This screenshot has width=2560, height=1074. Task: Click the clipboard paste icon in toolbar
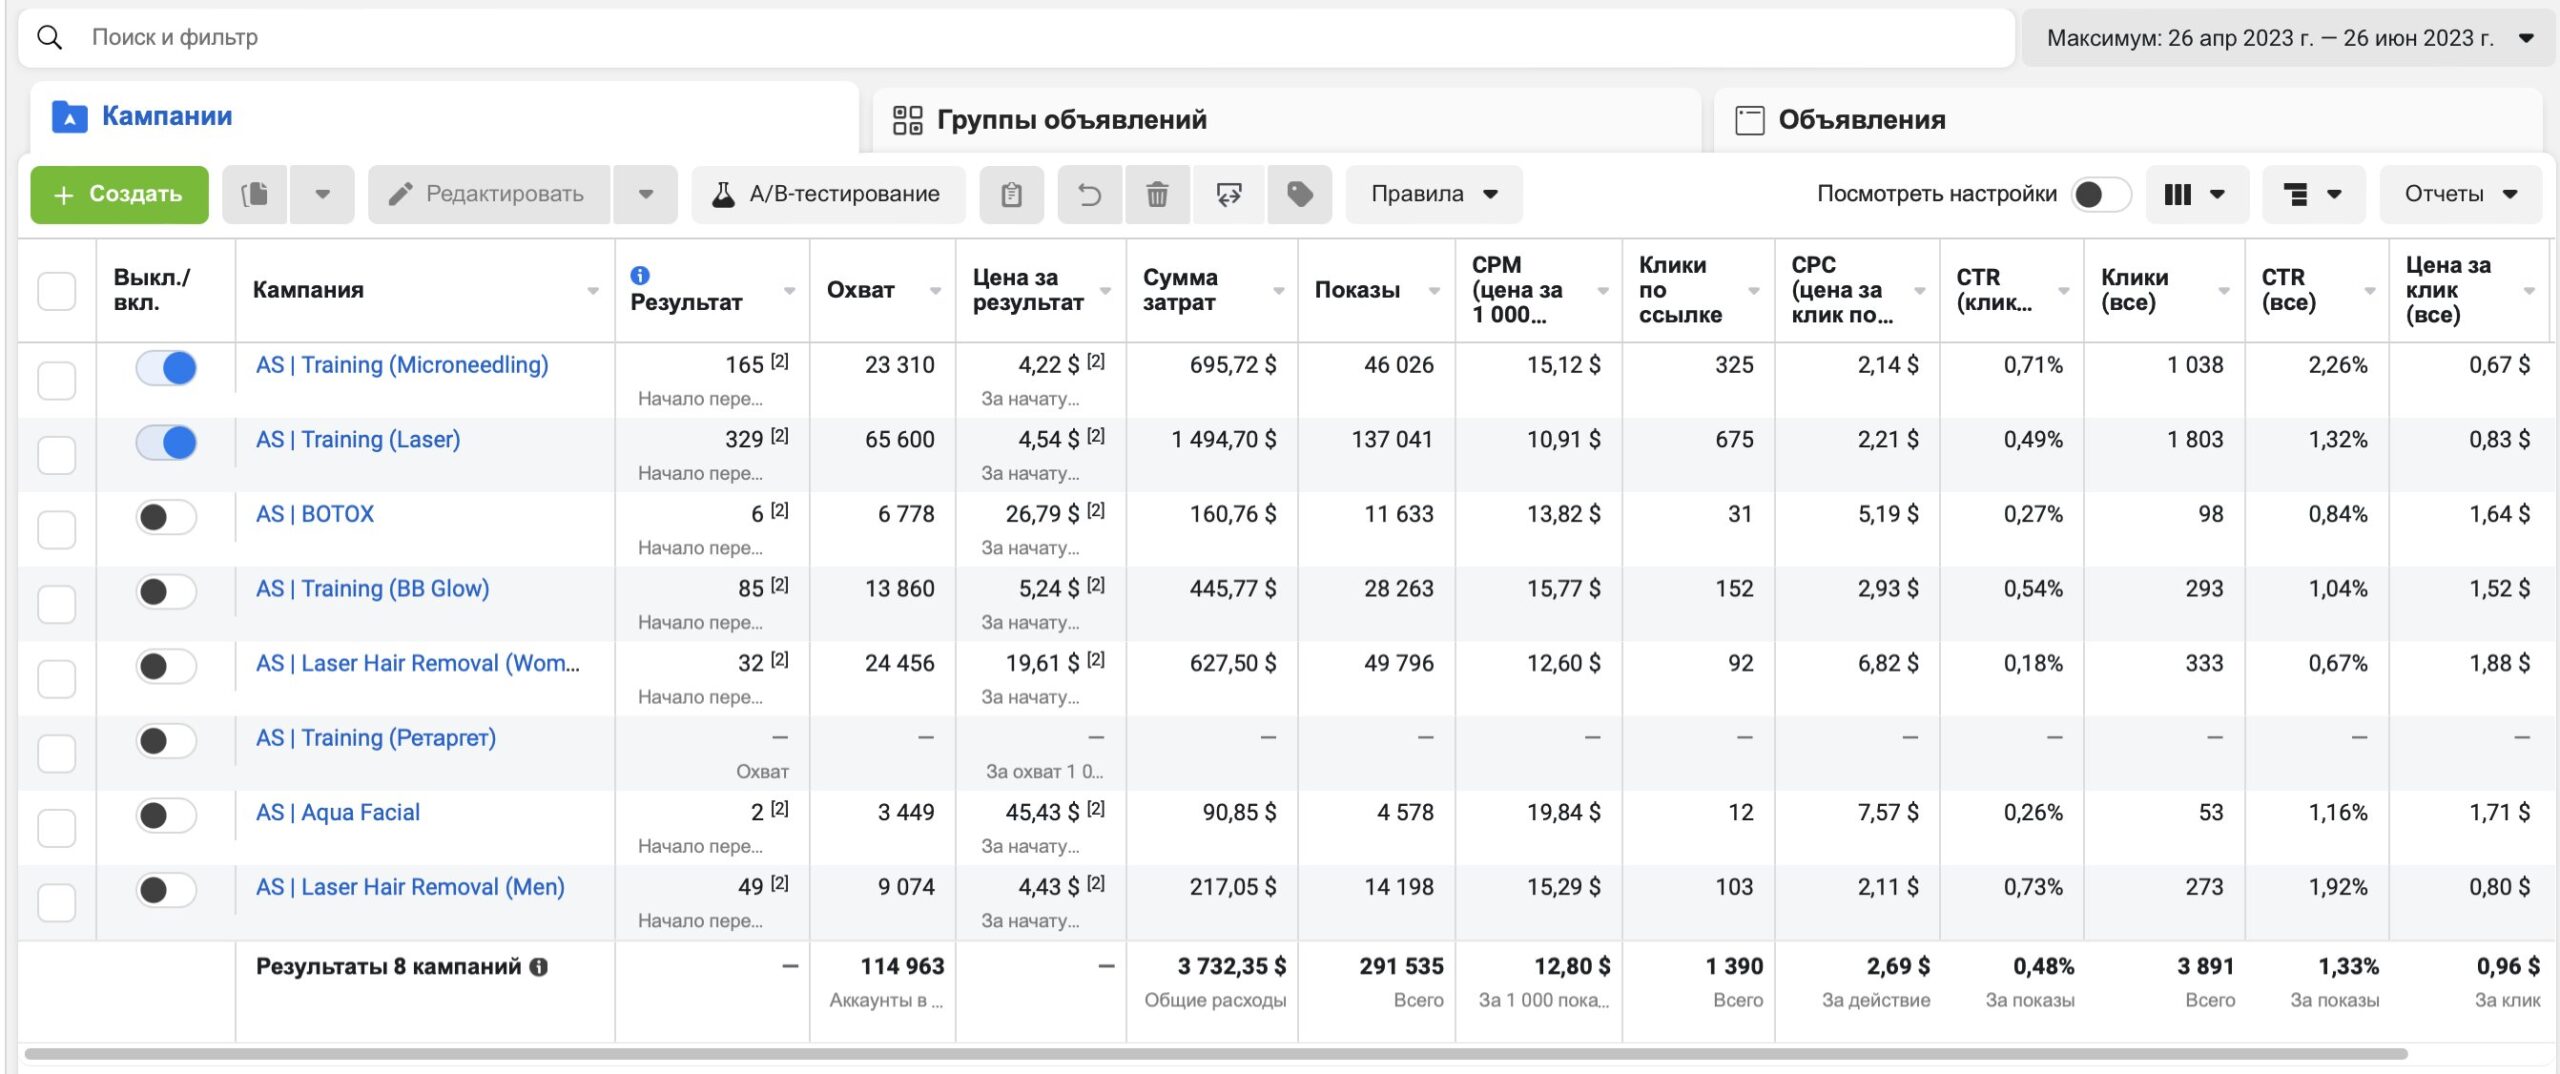[1011, 194]
